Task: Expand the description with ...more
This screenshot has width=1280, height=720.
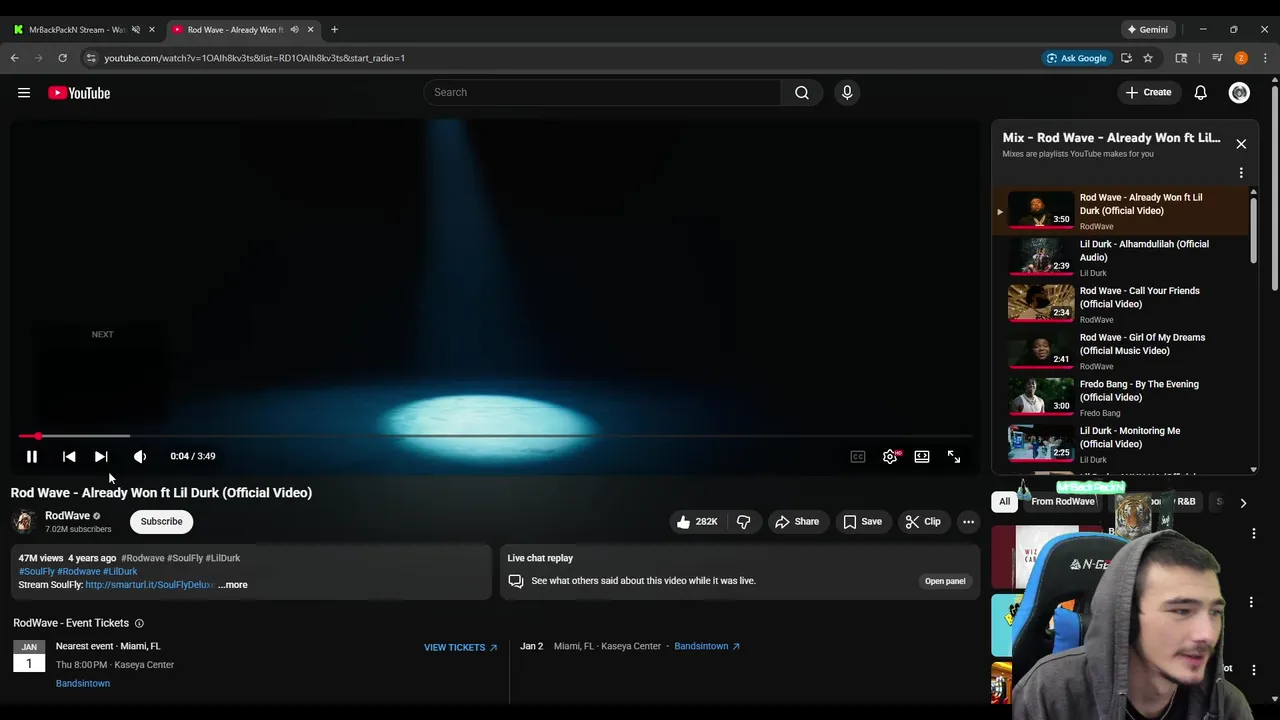Action: point(233,585)
